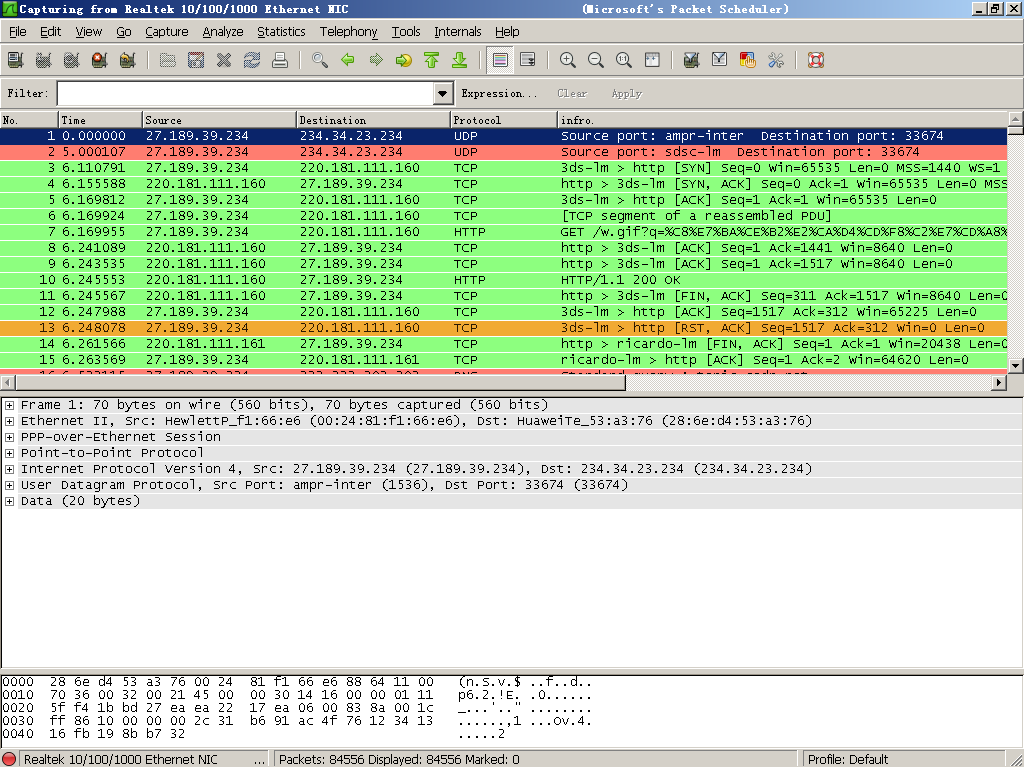The width and height of the screenshot is (1024, 768).
Task: Go back in packet history arrow
Action: click(348, 60)
